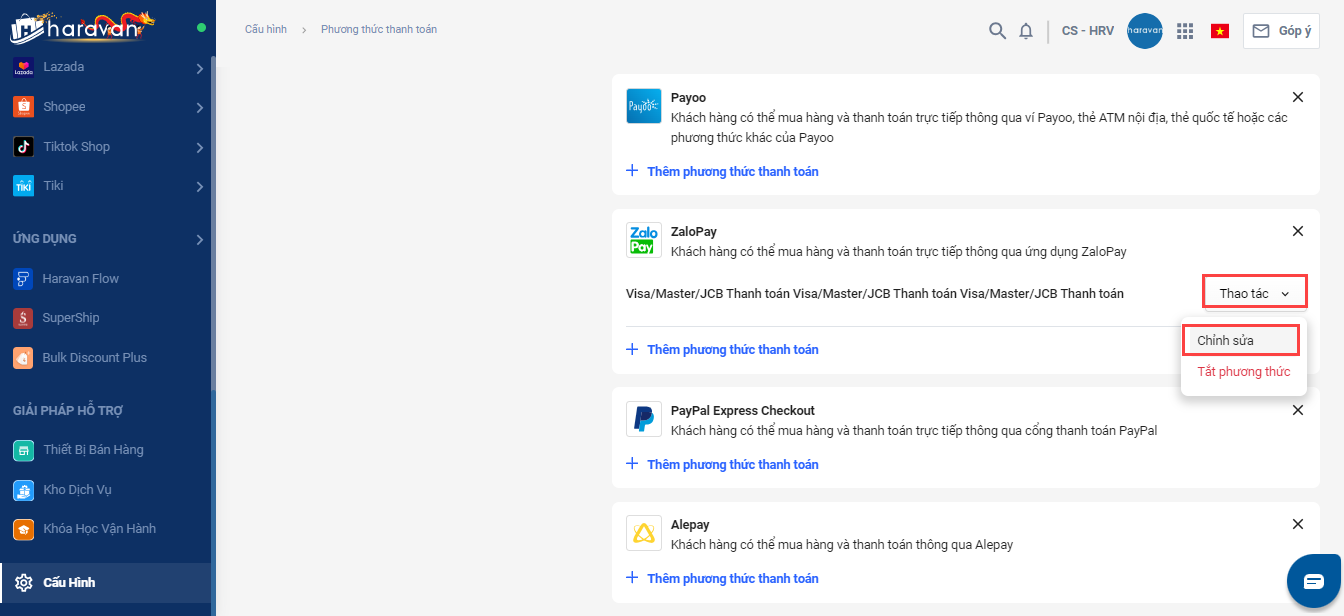Open the apps grid menu

point(1185,31)
